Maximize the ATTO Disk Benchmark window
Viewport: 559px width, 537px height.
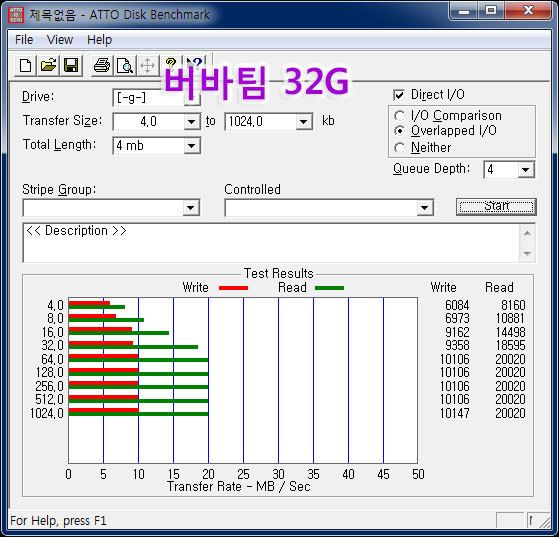point(491,11)
